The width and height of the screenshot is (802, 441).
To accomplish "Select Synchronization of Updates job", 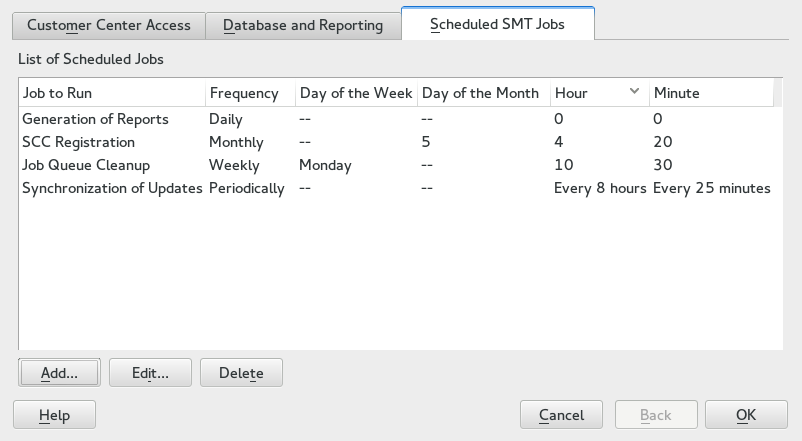I will click(112, 188).
